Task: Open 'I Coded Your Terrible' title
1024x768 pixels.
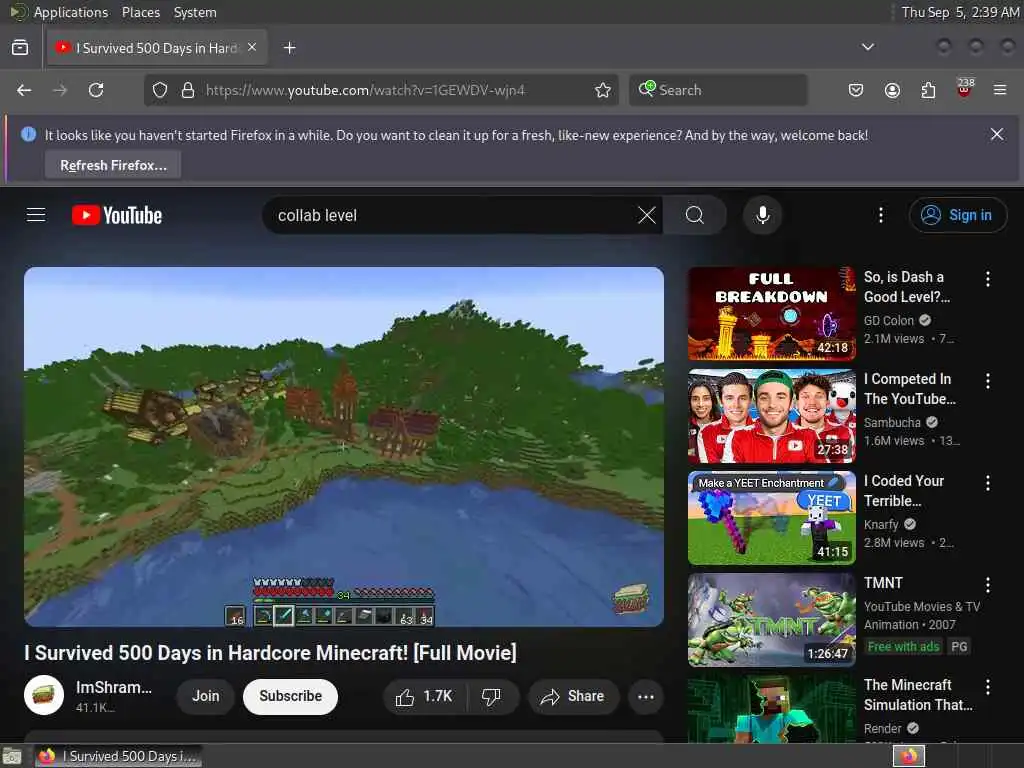Action: pyautogui.click(x=904, y=490)
